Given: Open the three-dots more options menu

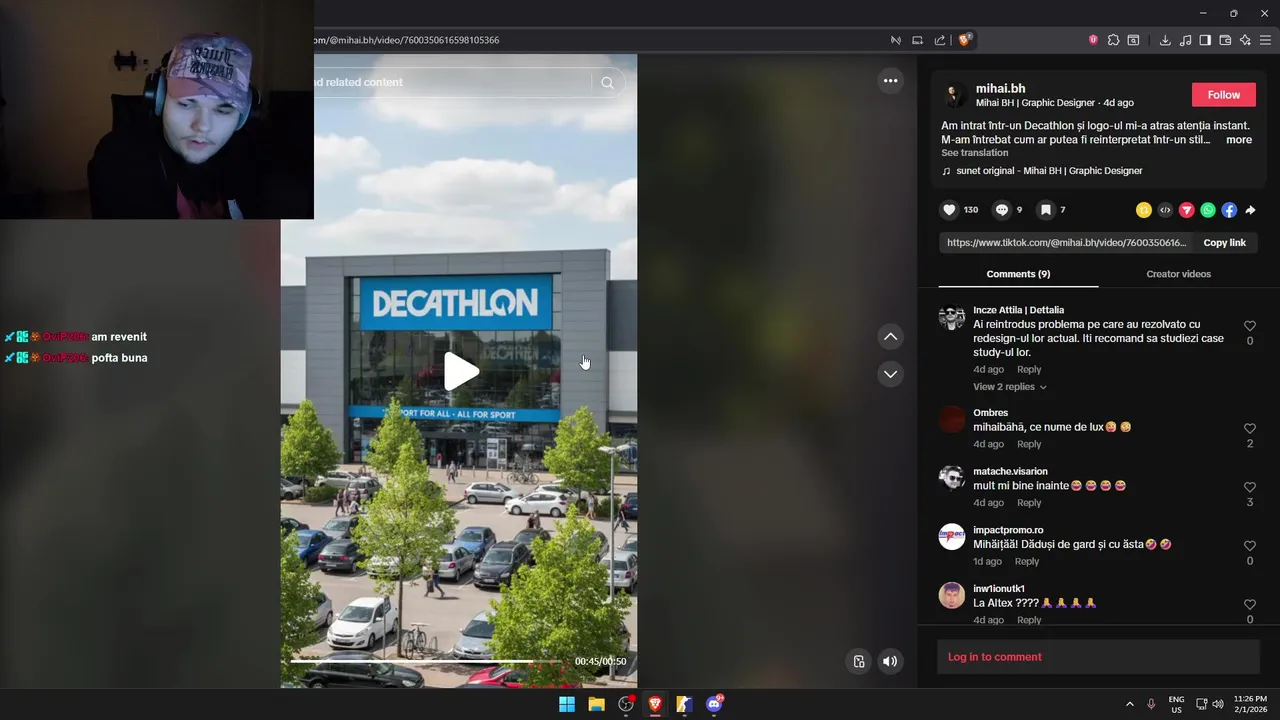Looking at the screenshot, I should [x=890, y=81].
